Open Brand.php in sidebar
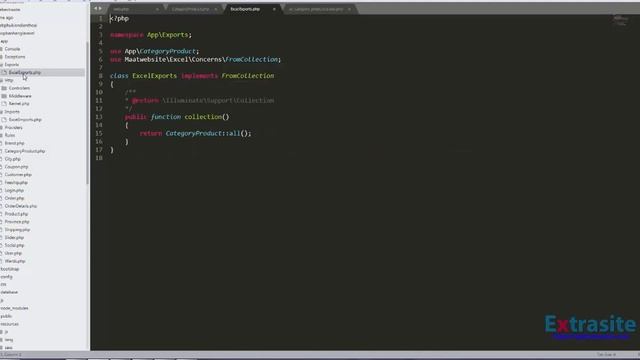The width and height of the screenshot is (640, 360). tap(14, 143)
